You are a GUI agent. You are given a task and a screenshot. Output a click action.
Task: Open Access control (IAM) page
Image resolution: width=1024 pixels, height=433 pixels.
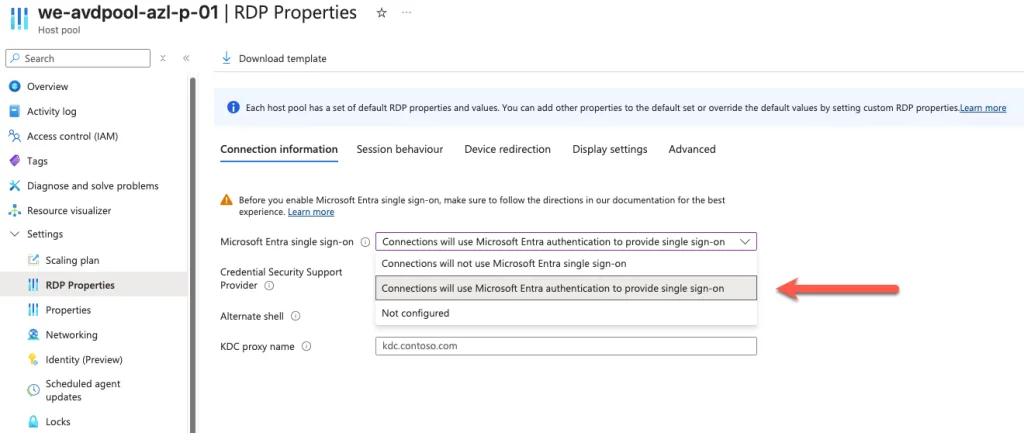click(x=66, y=136)
